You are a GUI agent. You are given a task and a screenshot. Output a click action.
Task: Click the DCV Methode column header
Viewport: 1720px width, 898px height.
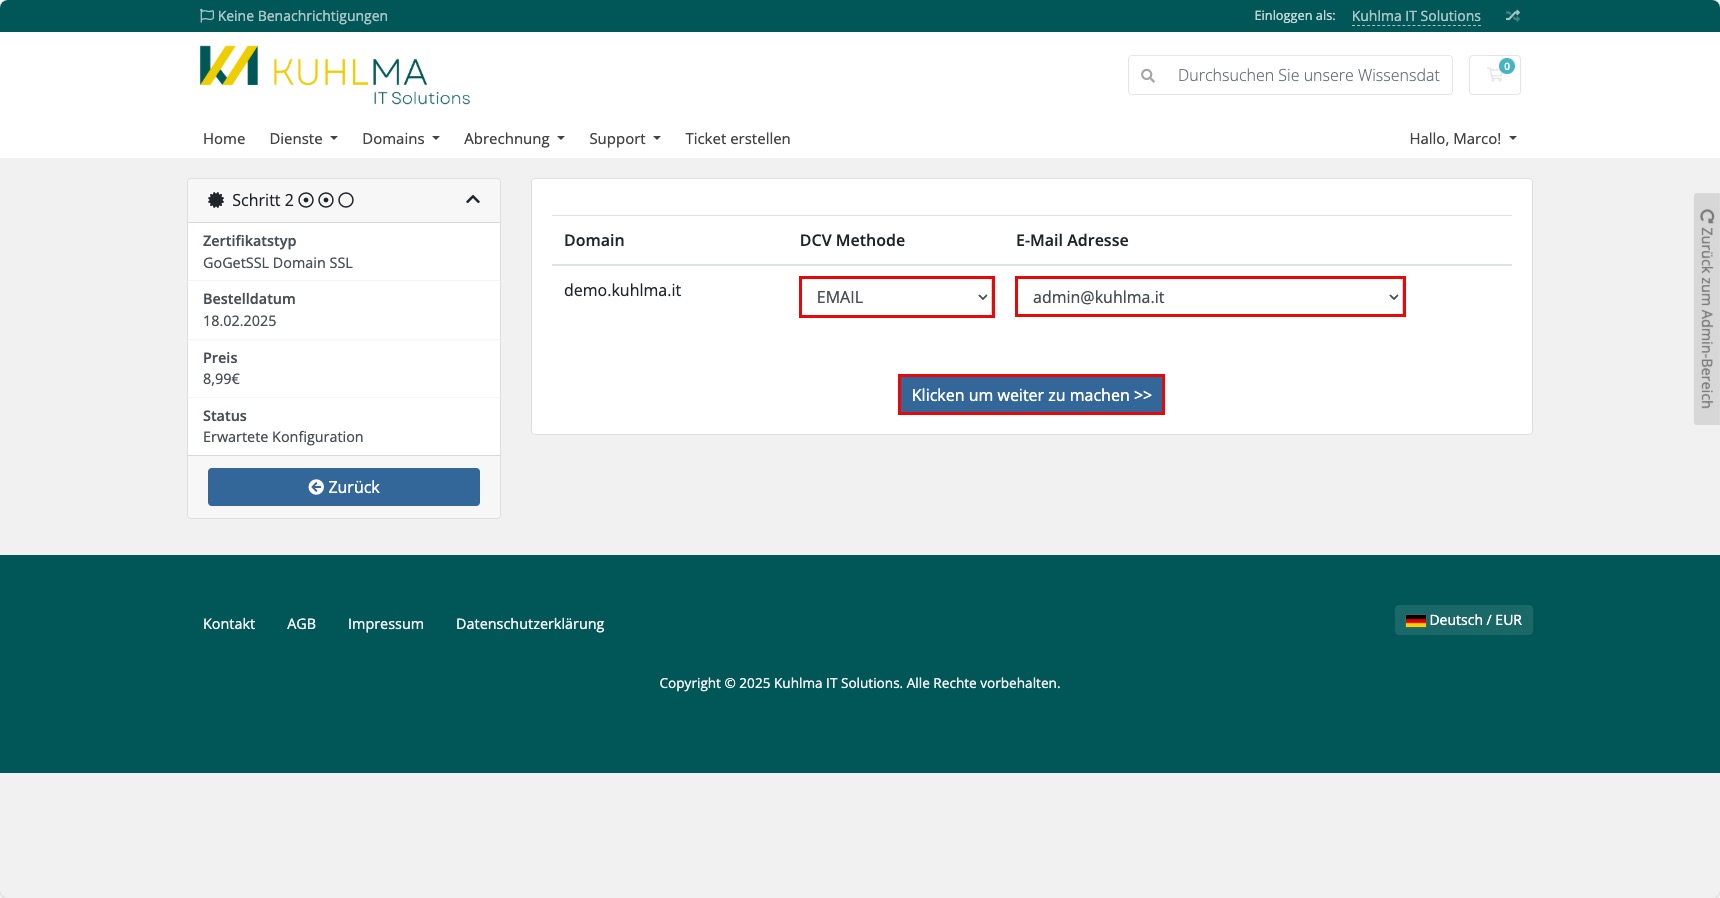852,240
